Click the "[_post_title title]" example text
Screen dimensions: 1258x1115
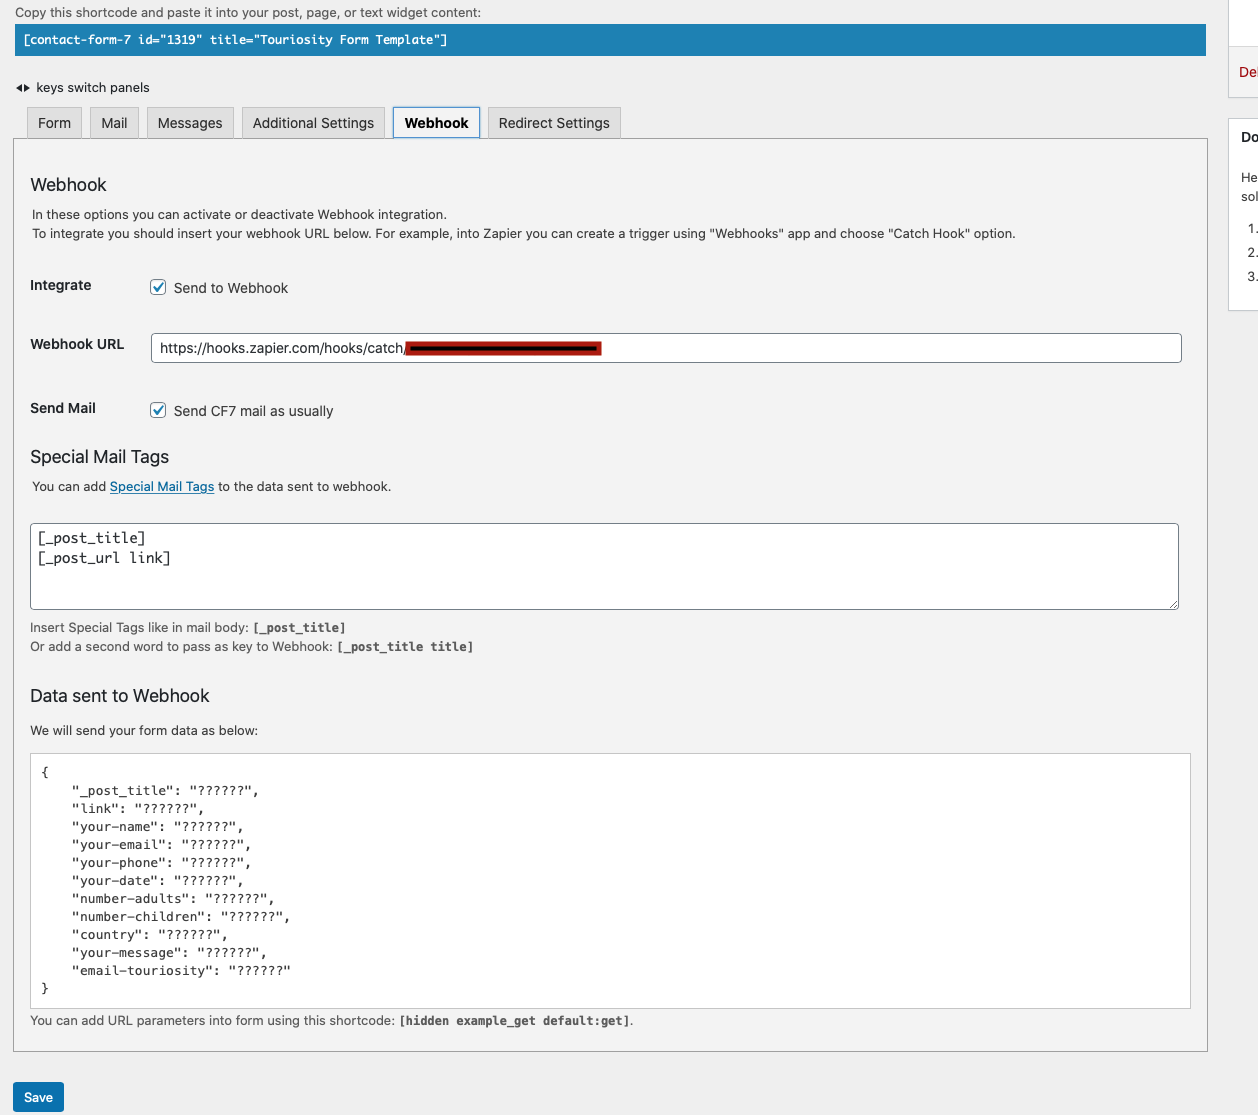coord(405,647)
